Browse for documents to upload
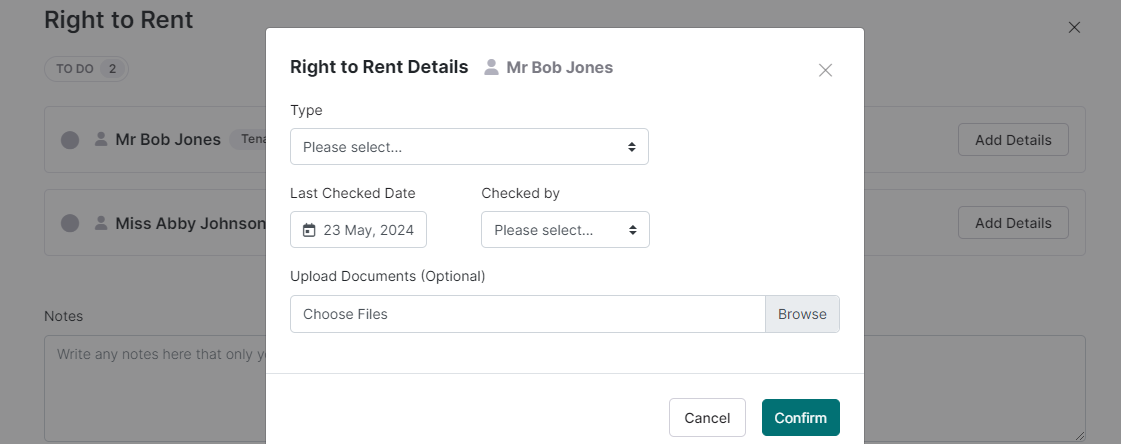The image size is (1121, 444). click(x=802, y=314)
